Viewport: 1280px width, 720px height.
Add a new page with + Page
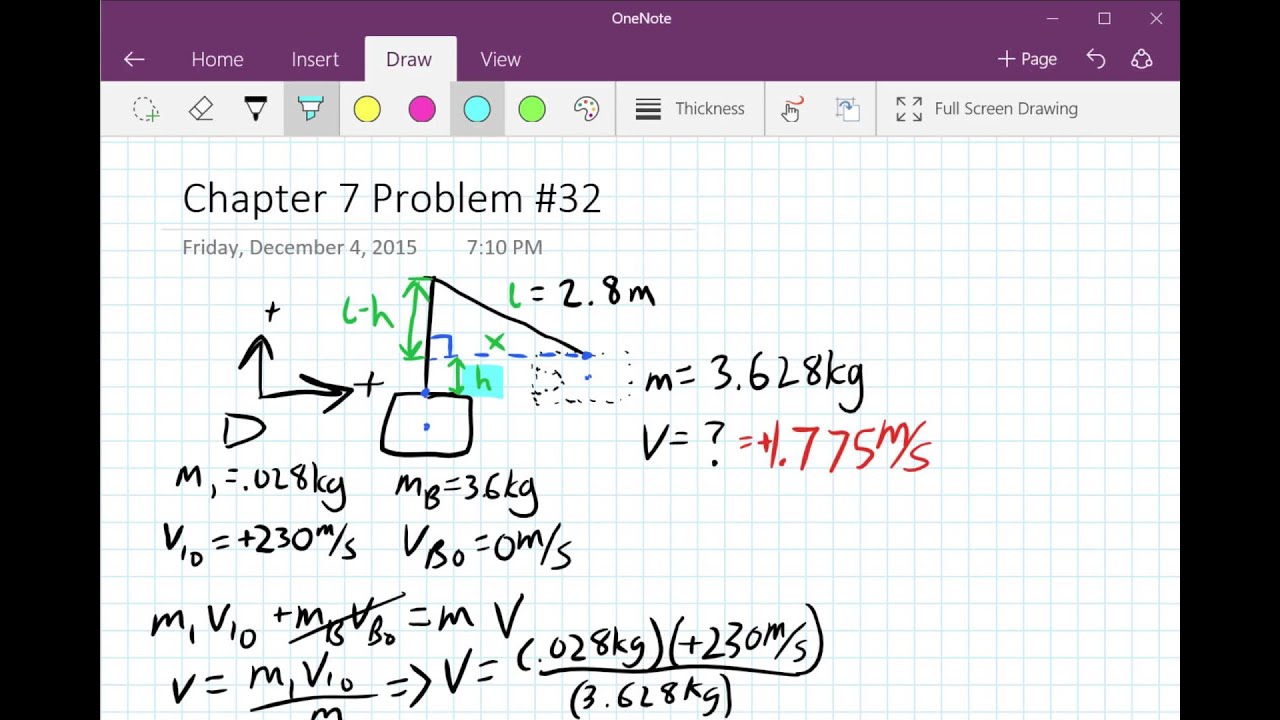1027,59
